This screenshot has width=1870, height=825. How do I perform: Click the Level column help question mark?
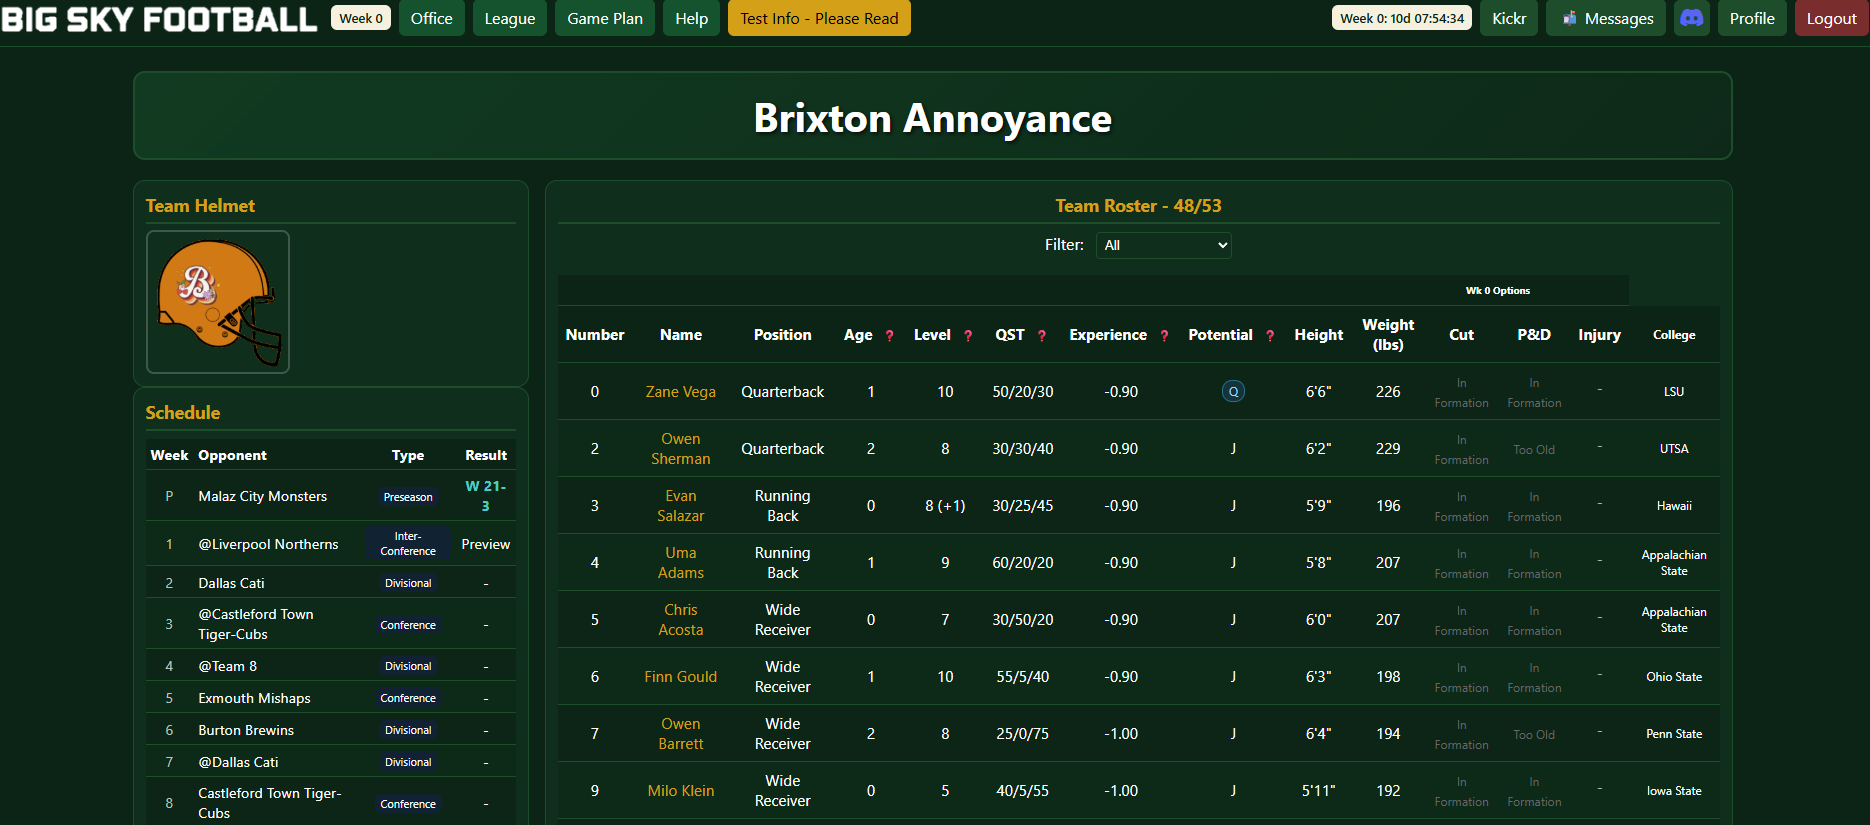(x=967, y=336)
